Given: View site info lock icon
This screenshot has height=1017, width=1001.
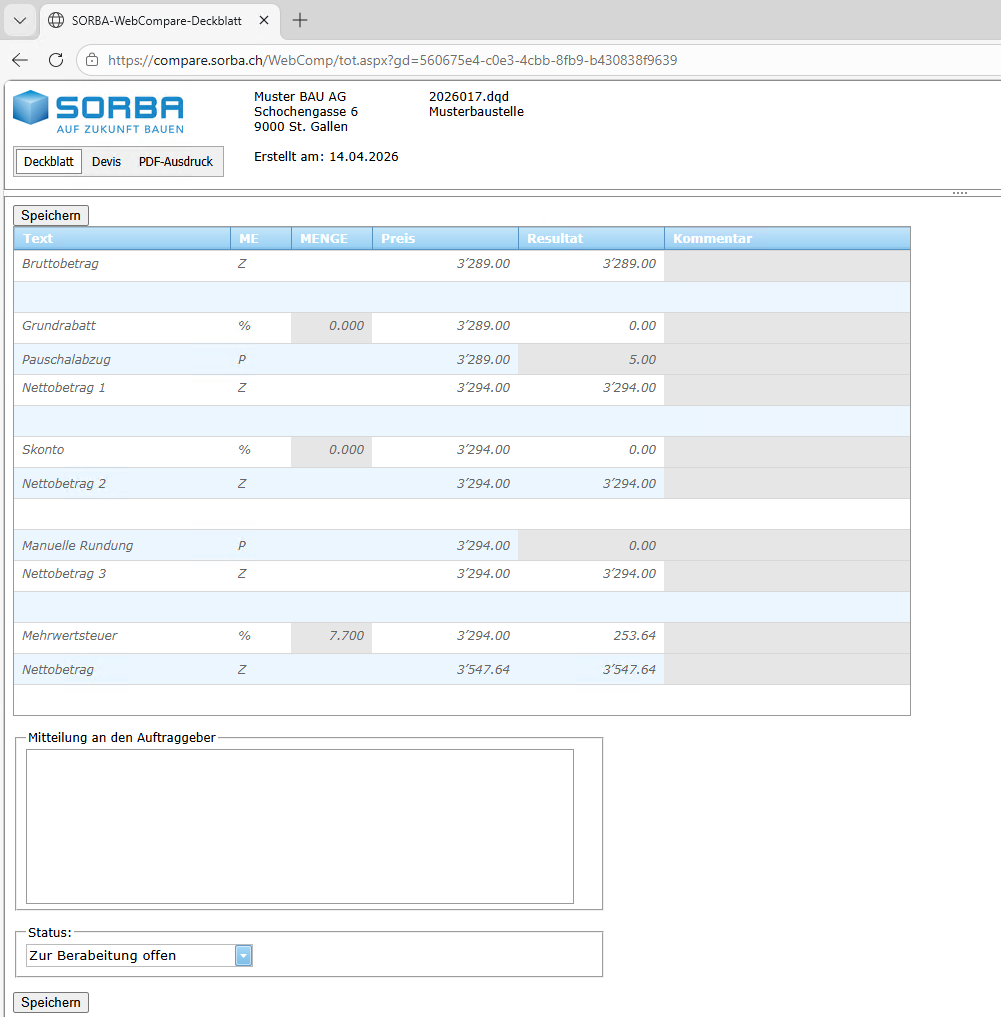Looking at the screenshot, I should tap(92, 60).
